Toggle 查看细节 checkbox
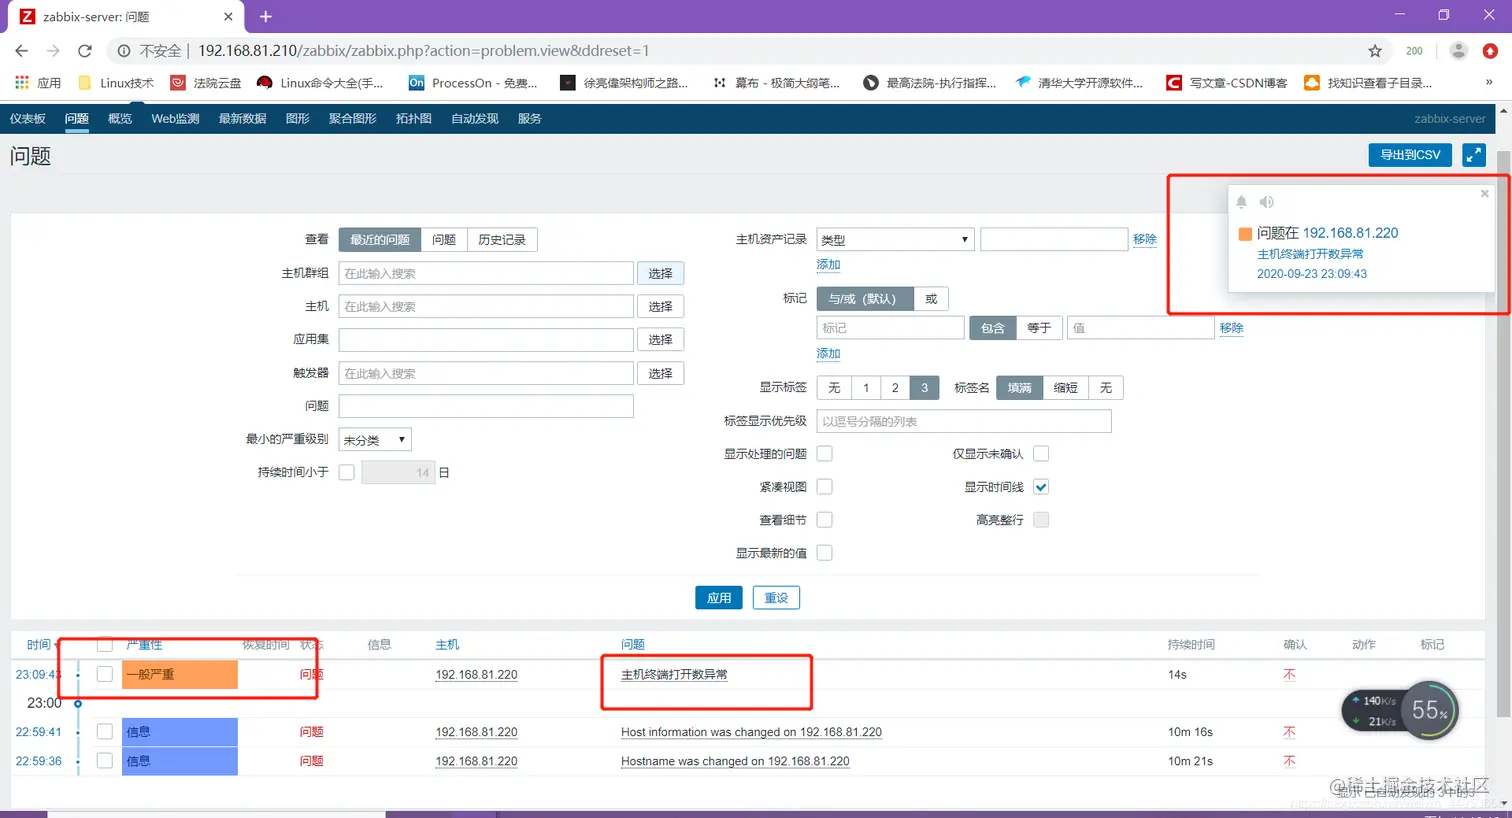Image resolution: width=1512 pixels, height=818 pixels. 825,520
